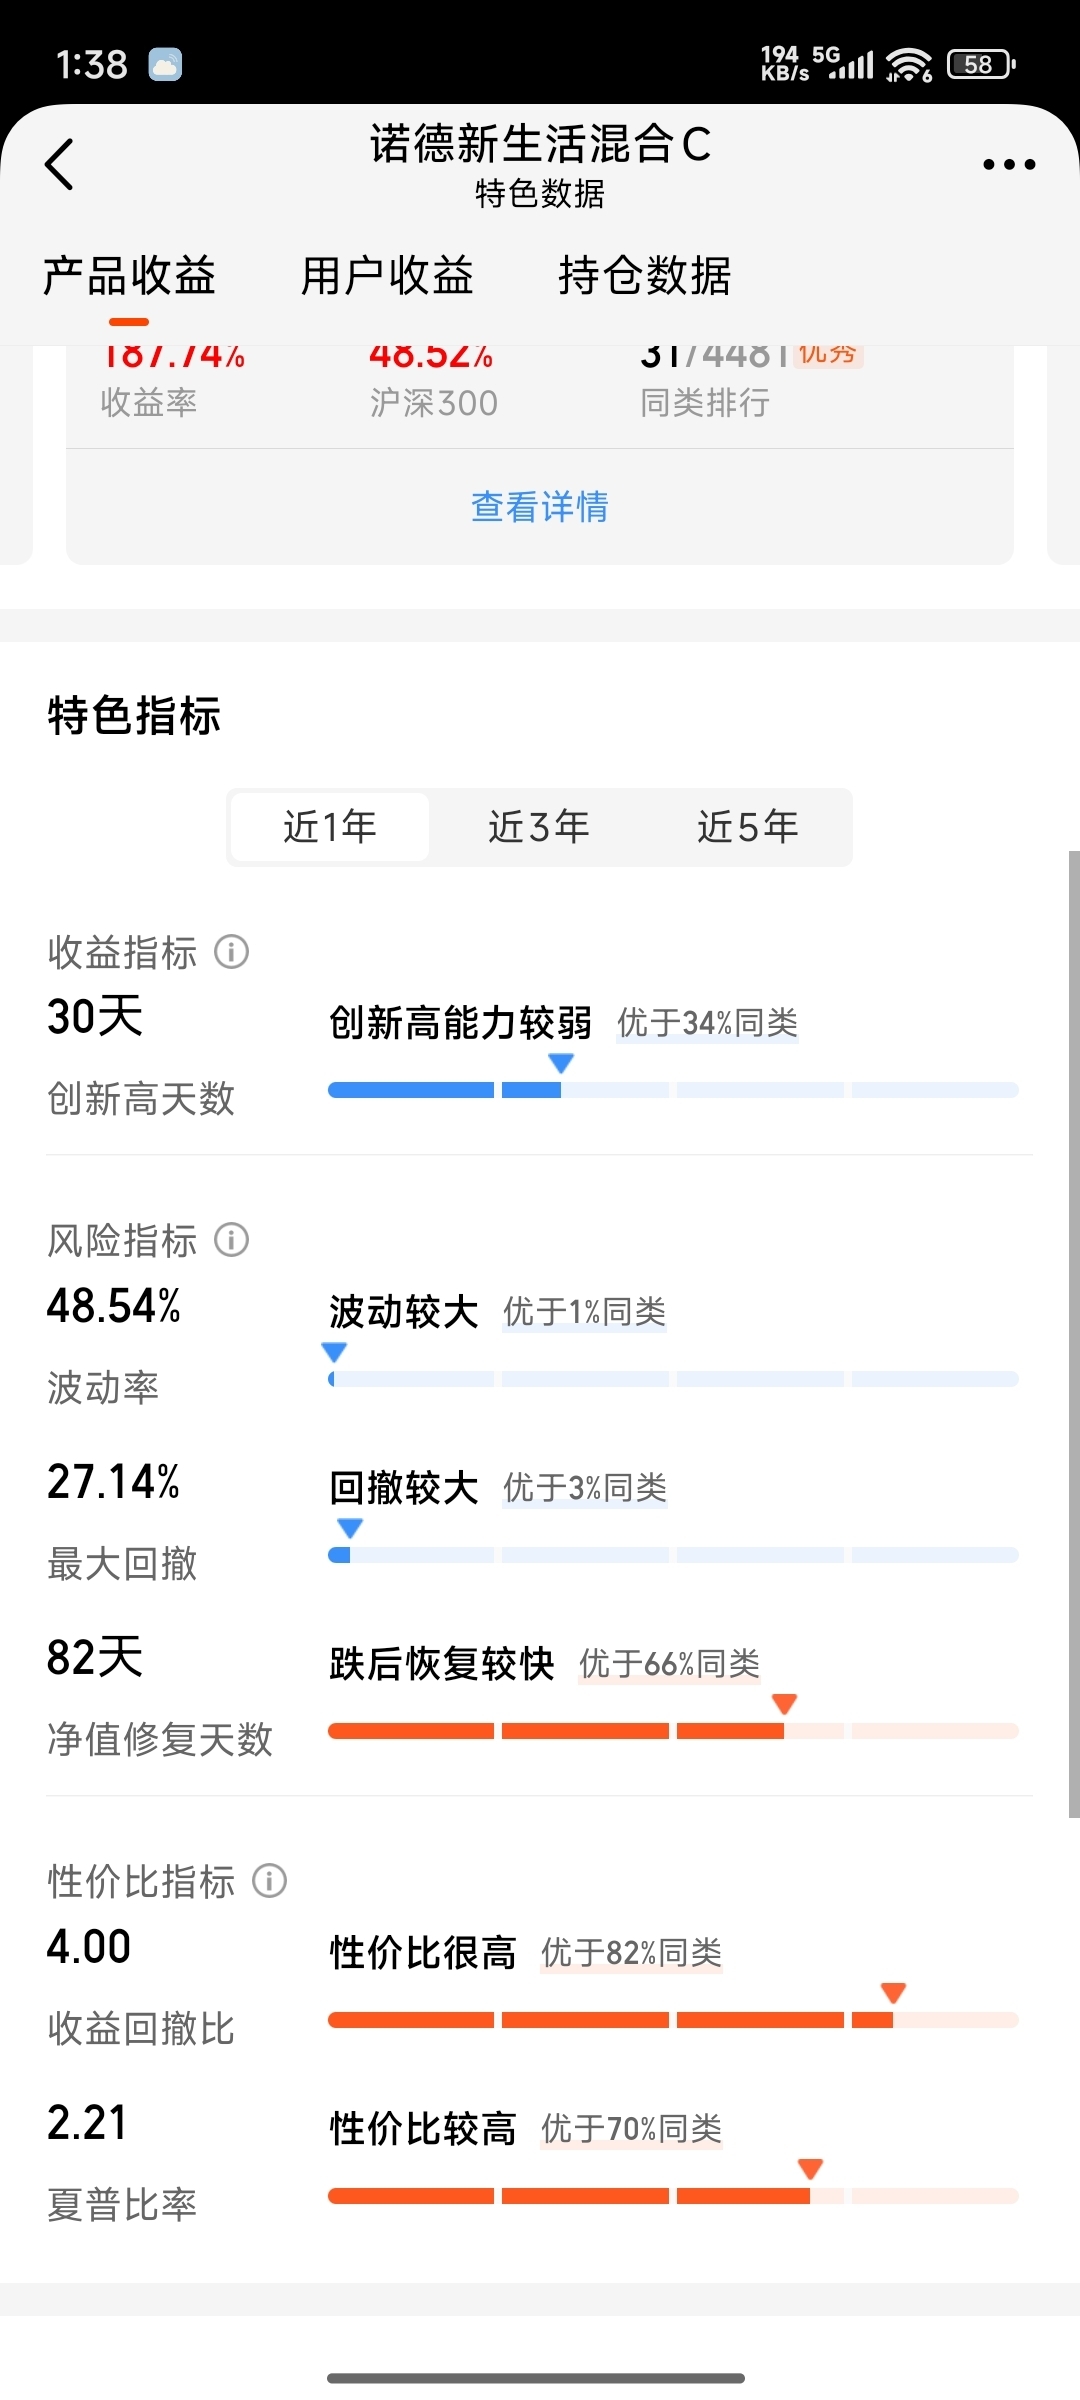Tap info icon next to 性价比指标
This screenshot has height=2400, width=1080.
269,1881
